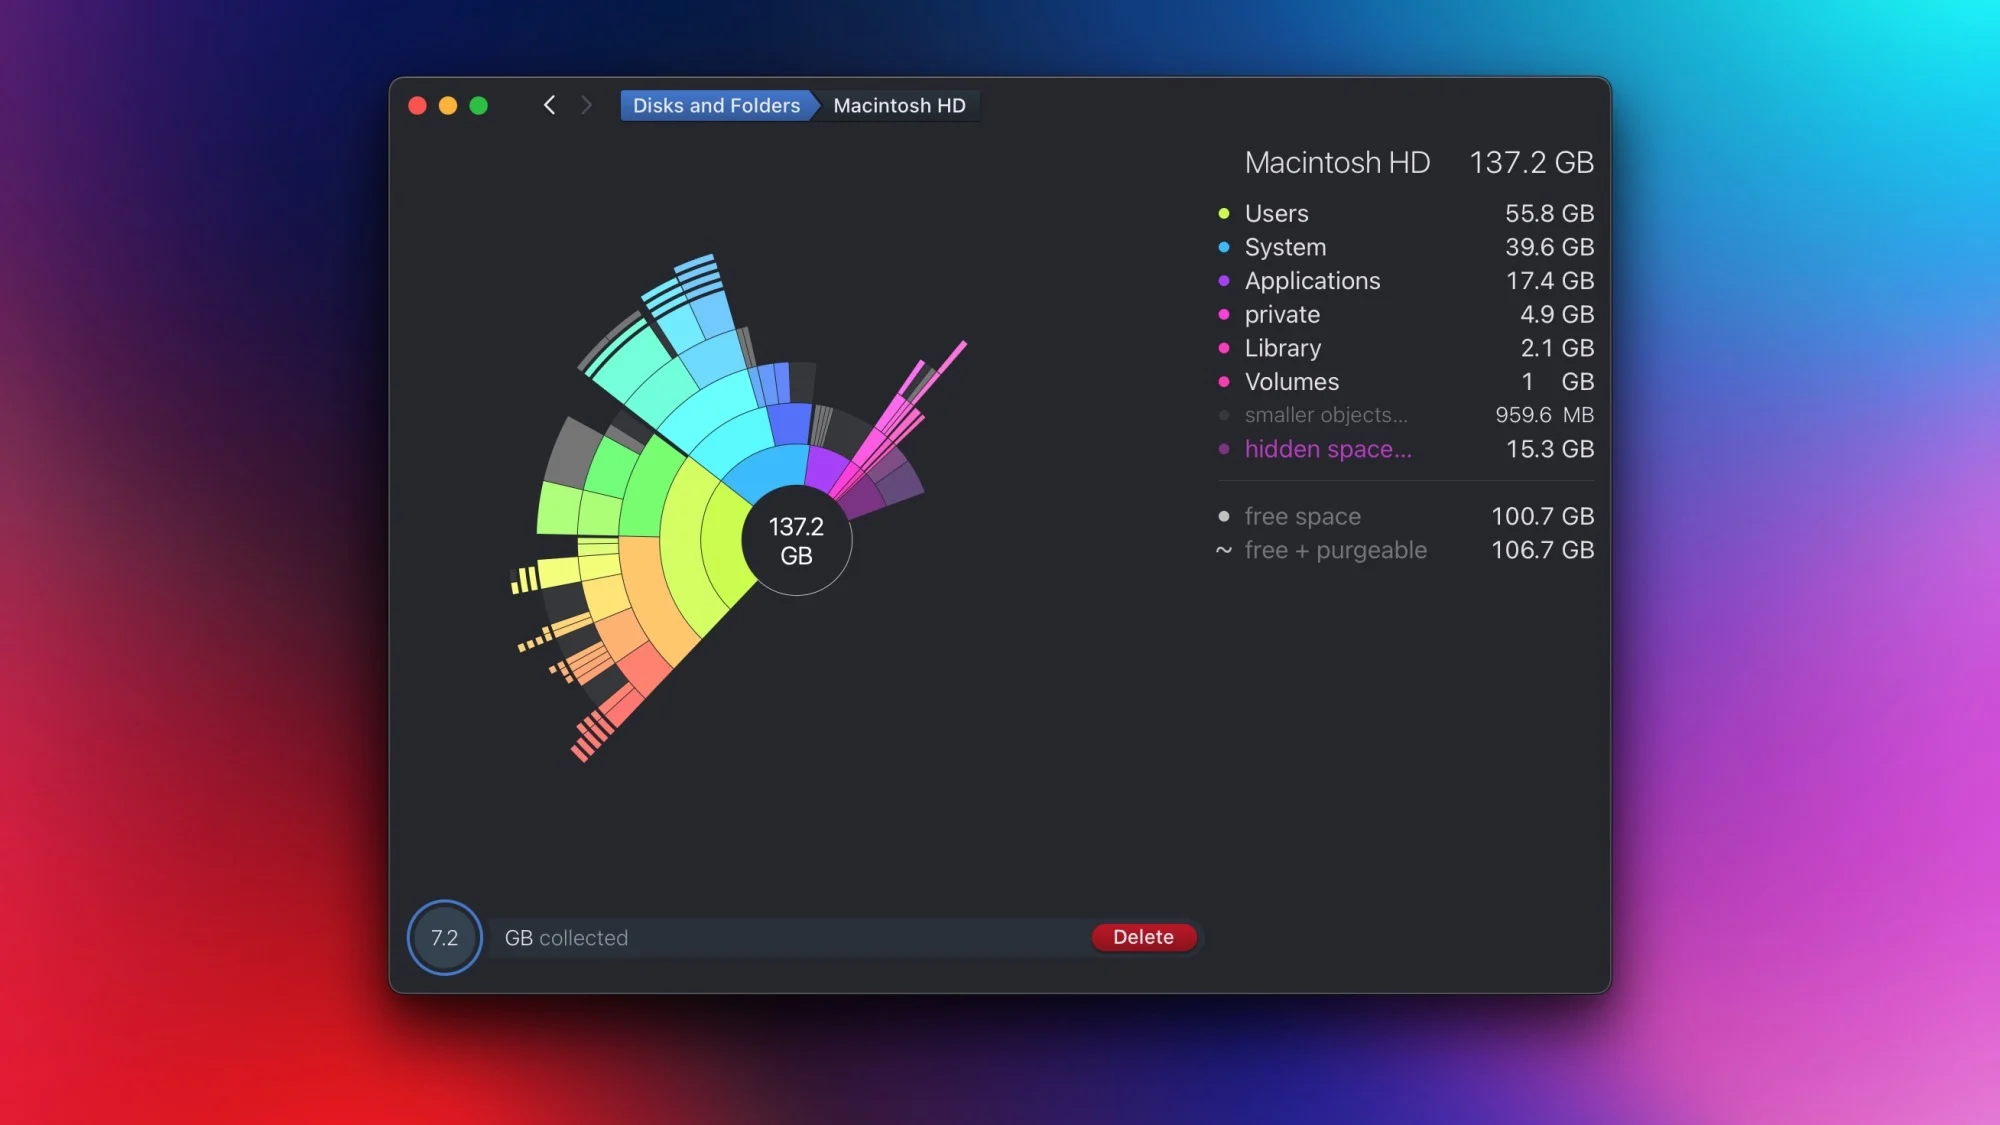Select Users folder in list

1276,214
